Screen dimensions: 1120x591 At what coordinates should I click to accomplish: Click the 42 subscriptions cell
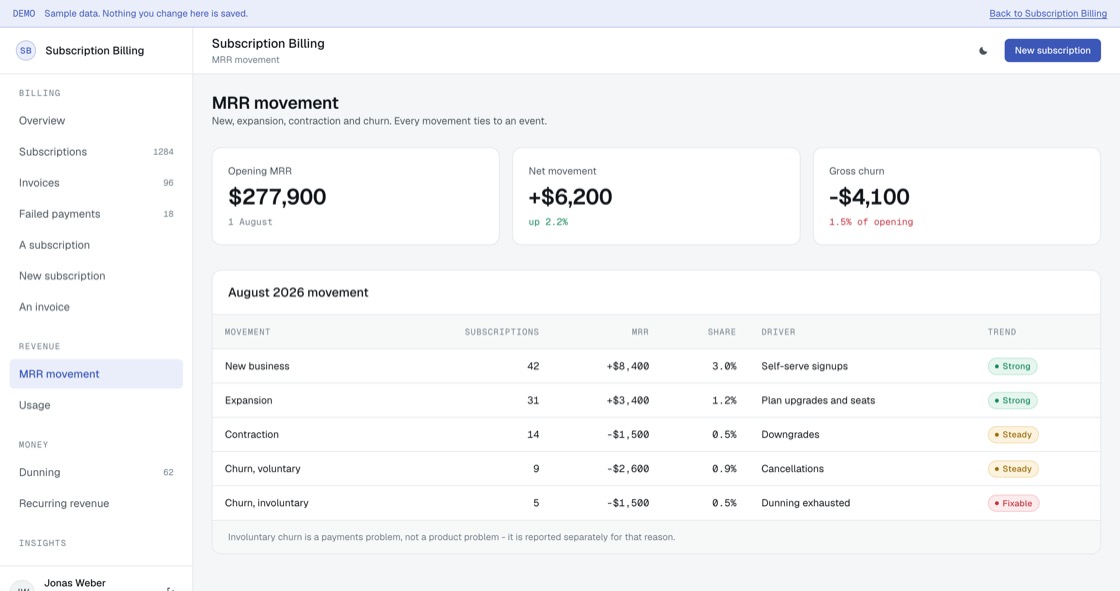click(x=533, y=366)
